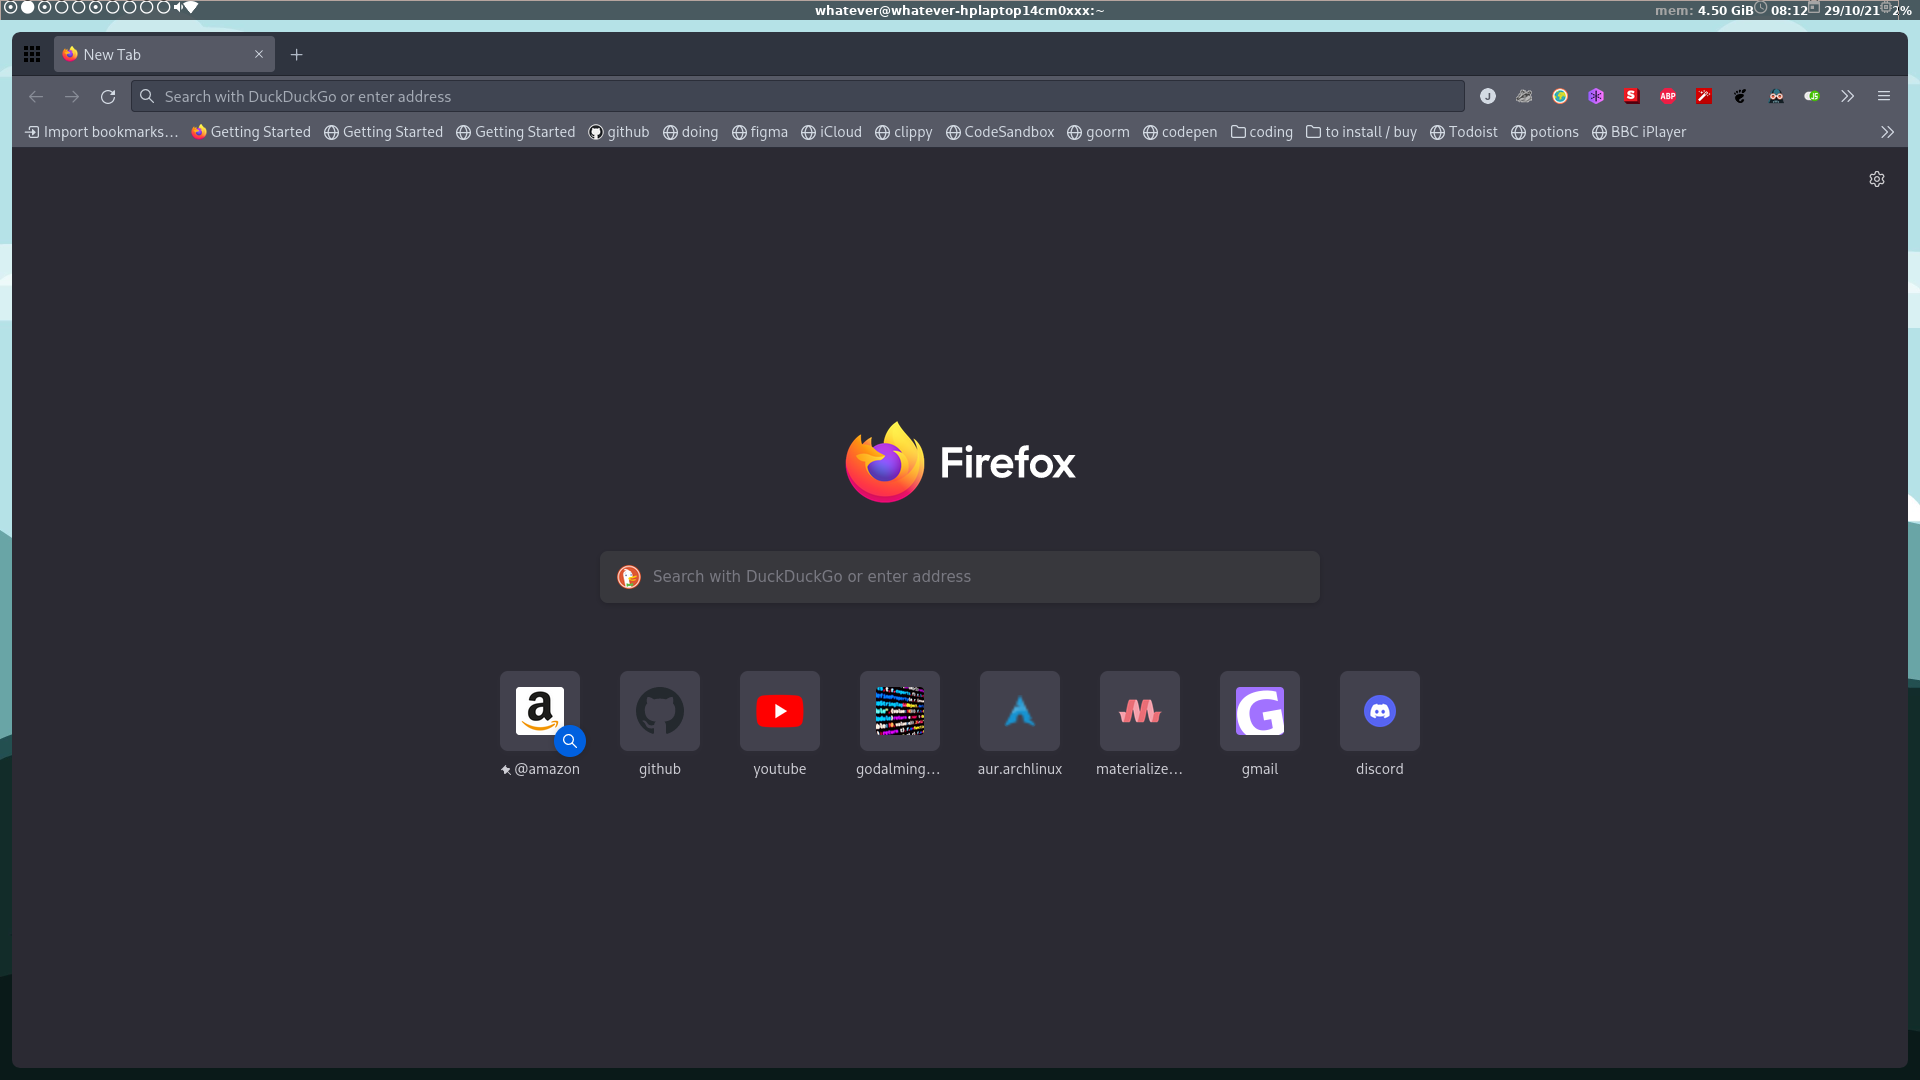Viewport: 1920px width, 1080px height.
Task: Open new tab settings gear
Action: 1876,179
